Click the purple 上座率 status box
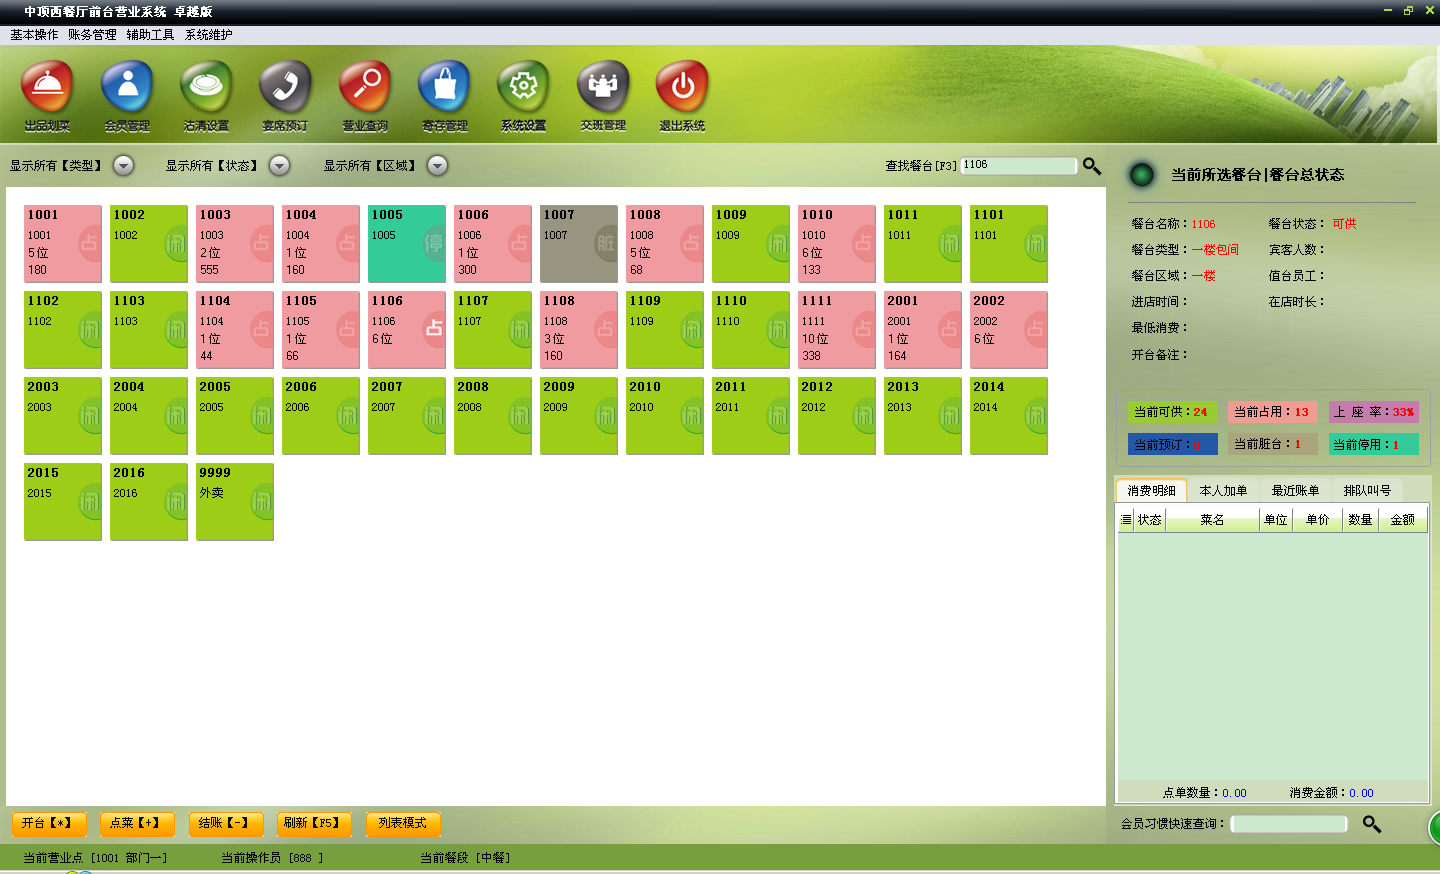Screen dimensions: 1440x874 1374,412
